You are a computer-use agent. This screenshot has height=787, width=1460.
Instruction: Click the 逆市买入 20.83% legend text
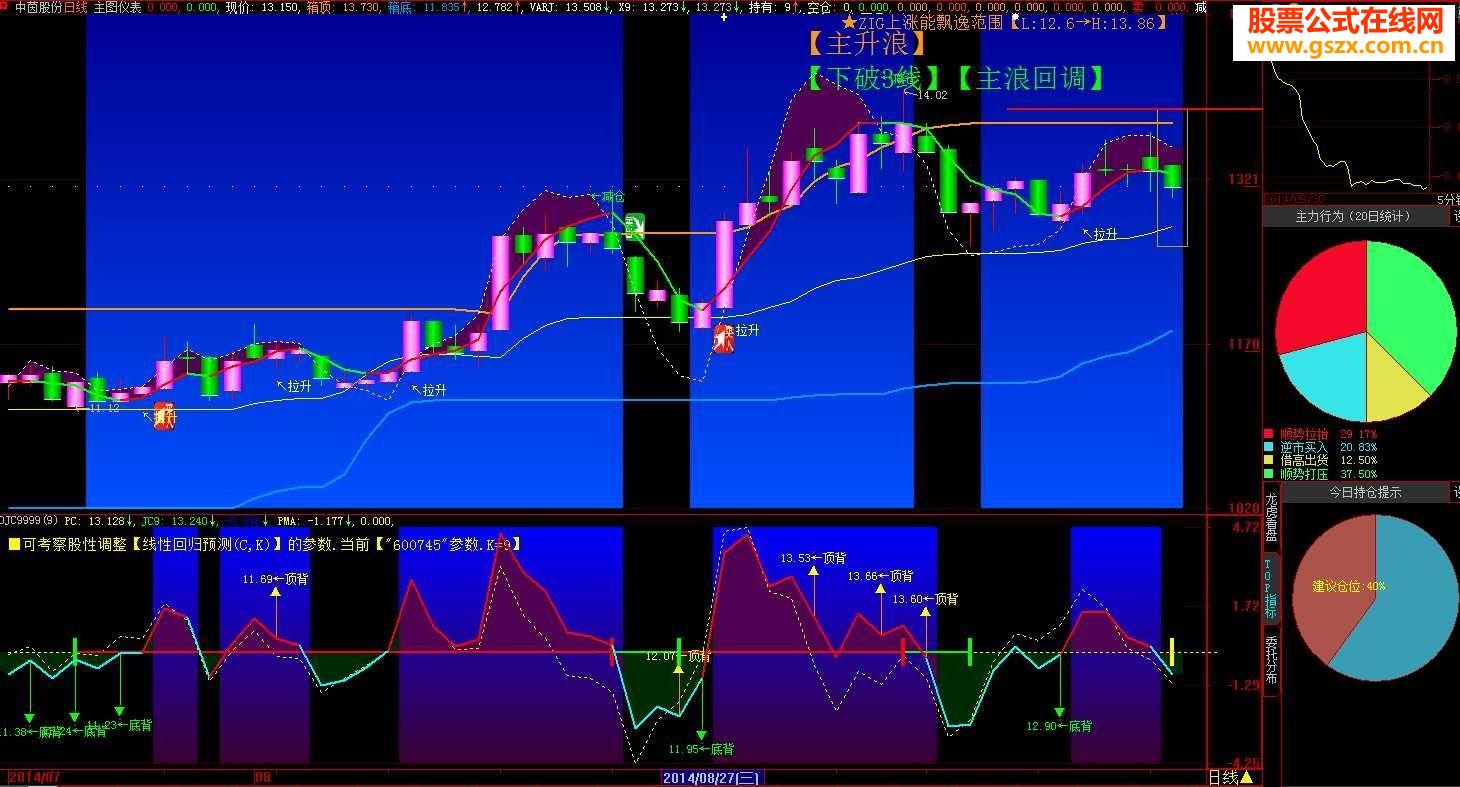click(x=1328, y=447)
